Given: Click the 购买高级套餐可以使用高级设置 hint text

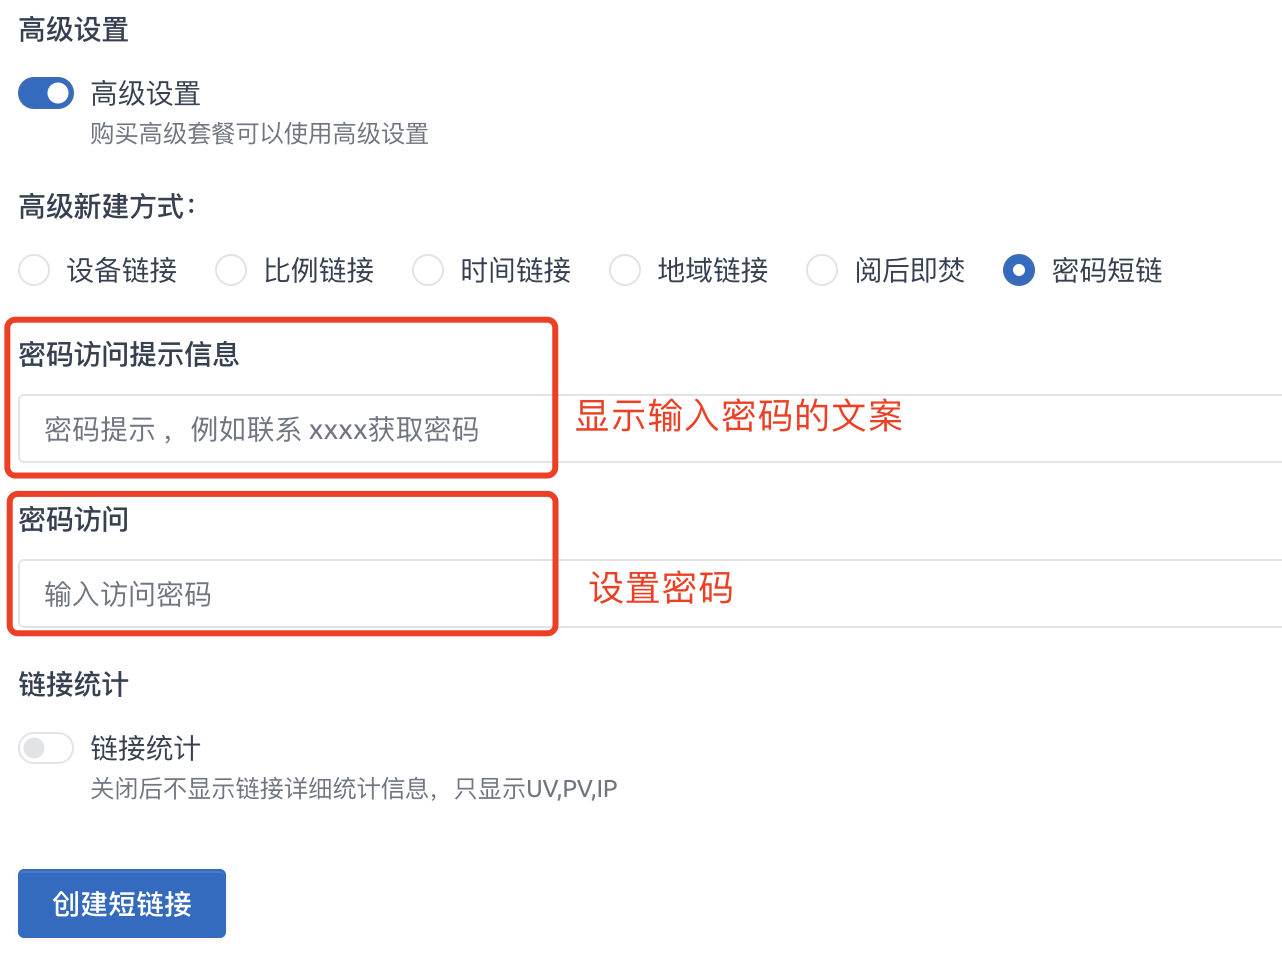Looking at the screenshot, I should 258,134.
